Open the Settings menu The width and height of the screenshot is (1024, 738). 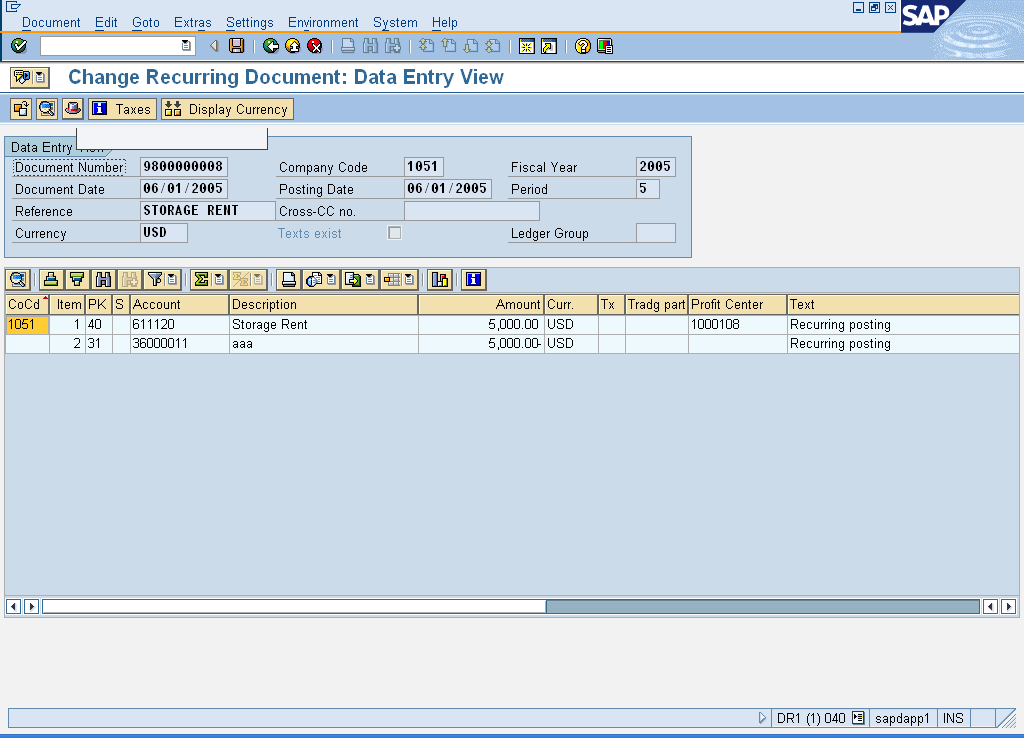(249, 22)
